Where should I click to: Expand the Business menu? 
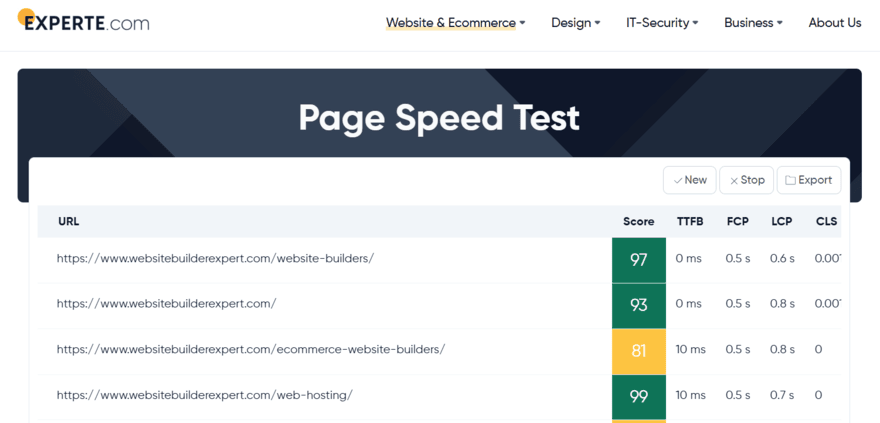coord(753,23)
